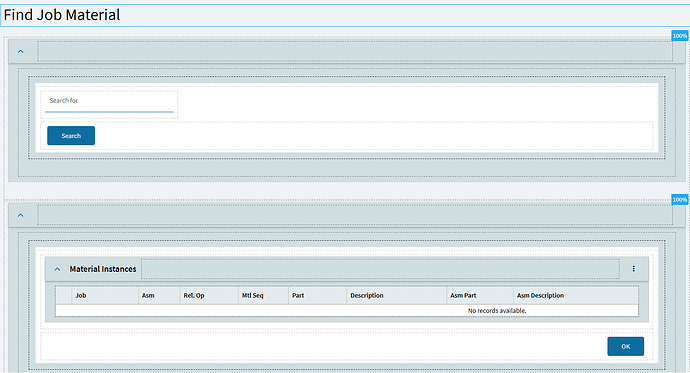Click the Material Instances panel title
This screenshot has width=690, height=373.
click(x=103, y=269)
